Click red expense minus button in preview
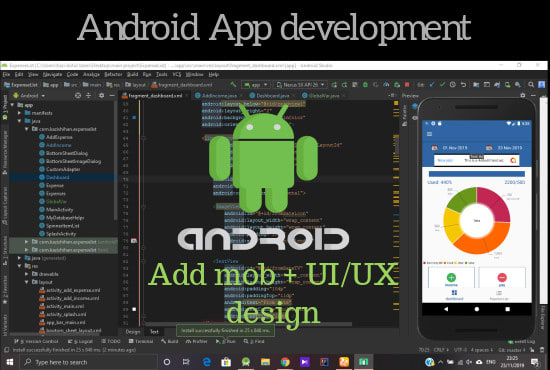This screenshot has width=550, height=370. point(502,277)
